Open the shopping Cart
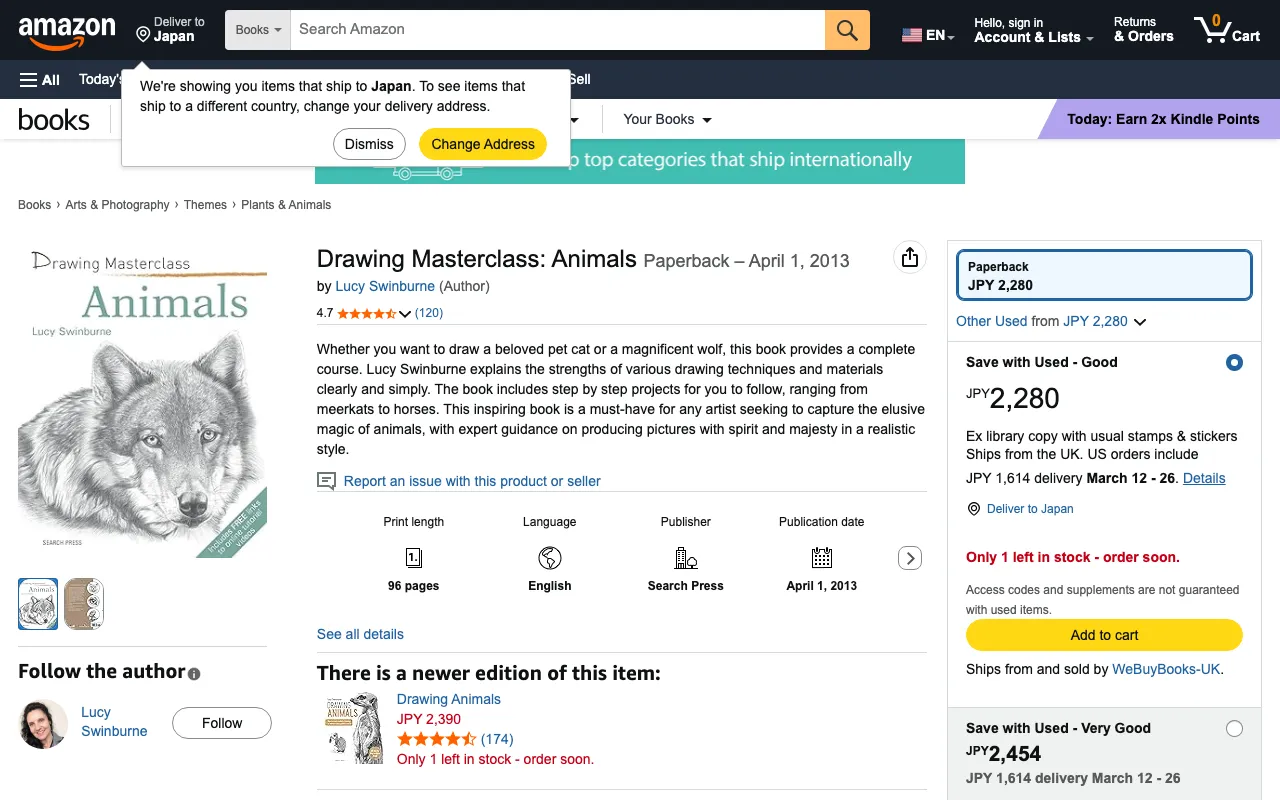Image resolution: width=1280 pixels, height=800 pixels. 1226,30
